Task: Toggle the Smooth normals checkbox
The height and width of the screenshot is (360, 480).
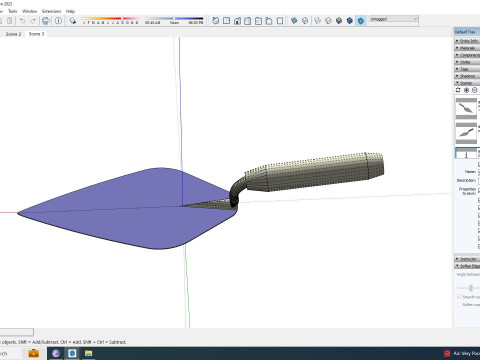Action: tap(459, 296)
